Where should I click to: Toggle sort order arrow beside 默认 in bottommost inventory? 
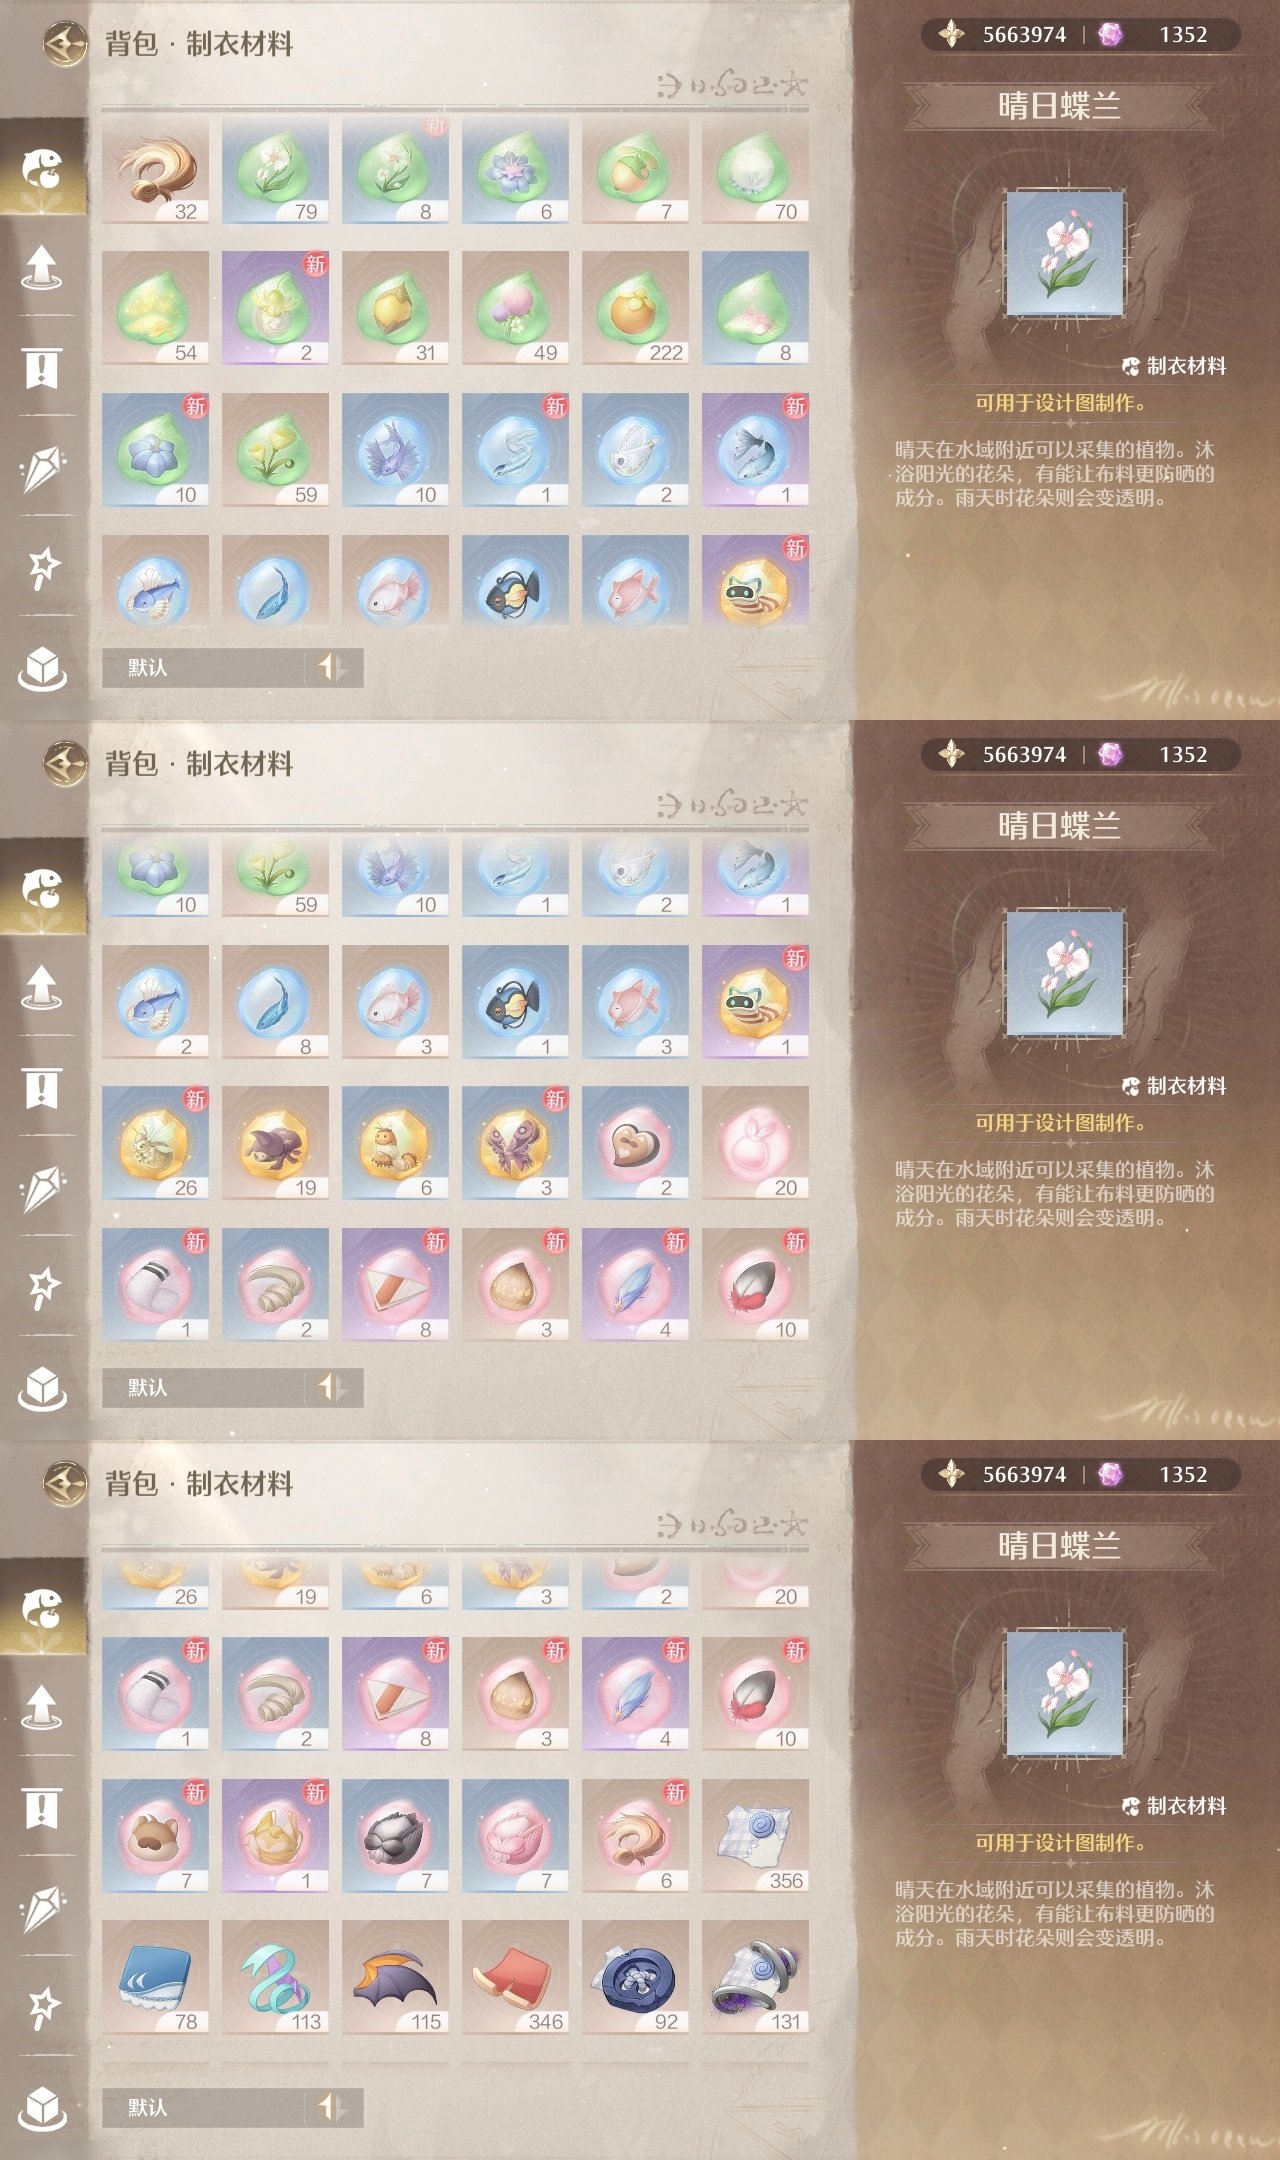click(331, 2107)
